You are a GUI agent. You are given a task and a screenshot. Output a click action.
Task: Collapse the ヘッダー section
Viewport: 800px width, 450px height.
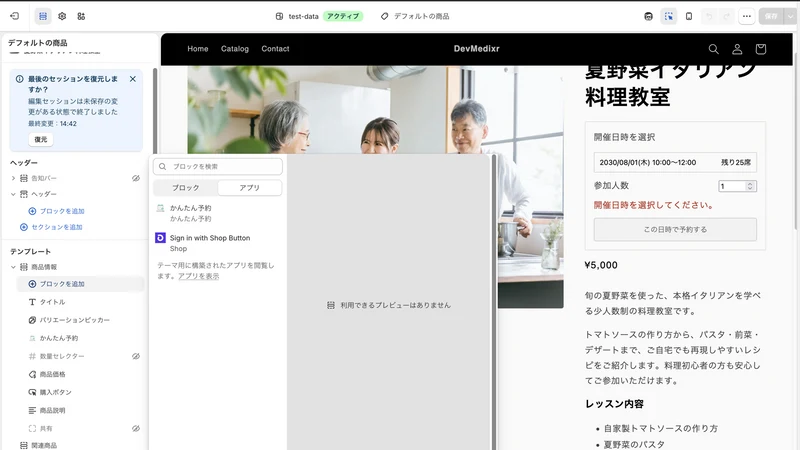click(13, 194)
